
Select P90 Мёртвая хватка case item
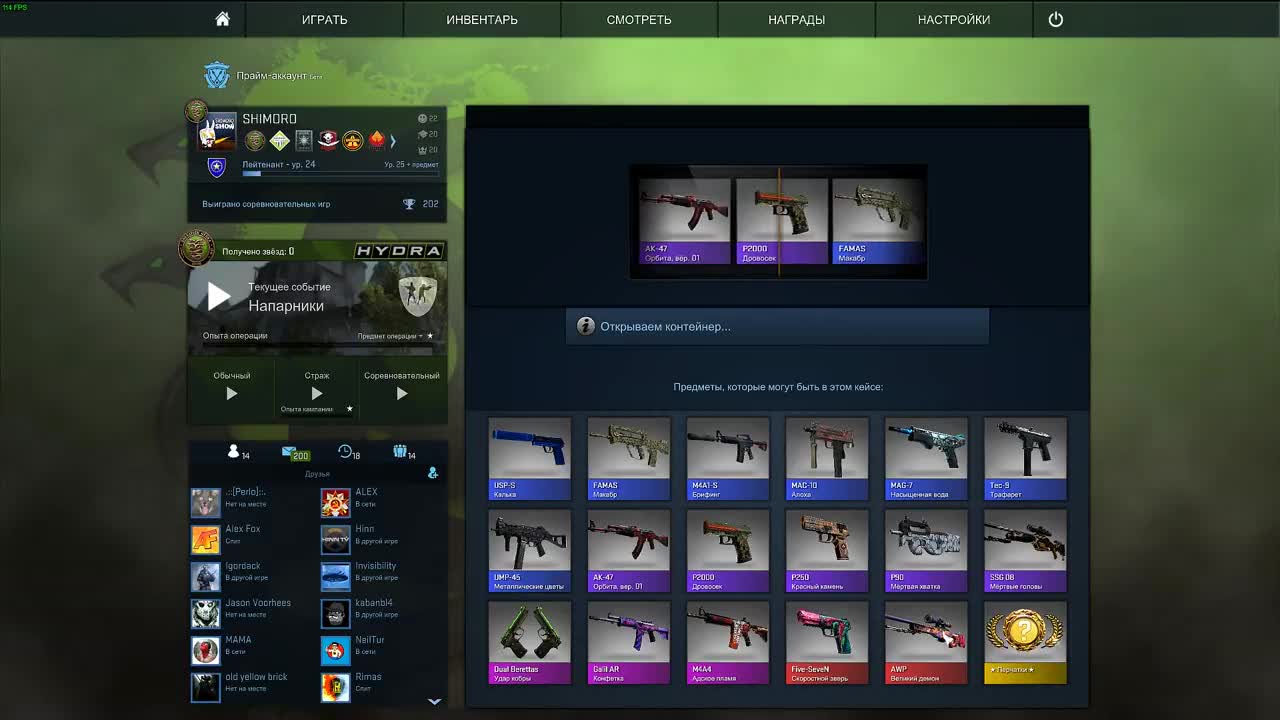tap(926, 550)
